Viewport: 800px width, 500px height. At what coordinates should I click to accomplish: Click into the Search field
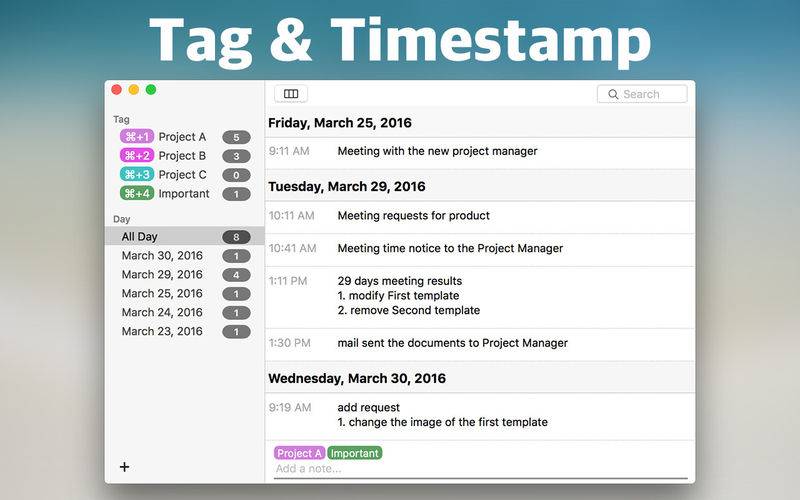coord(642,94)
